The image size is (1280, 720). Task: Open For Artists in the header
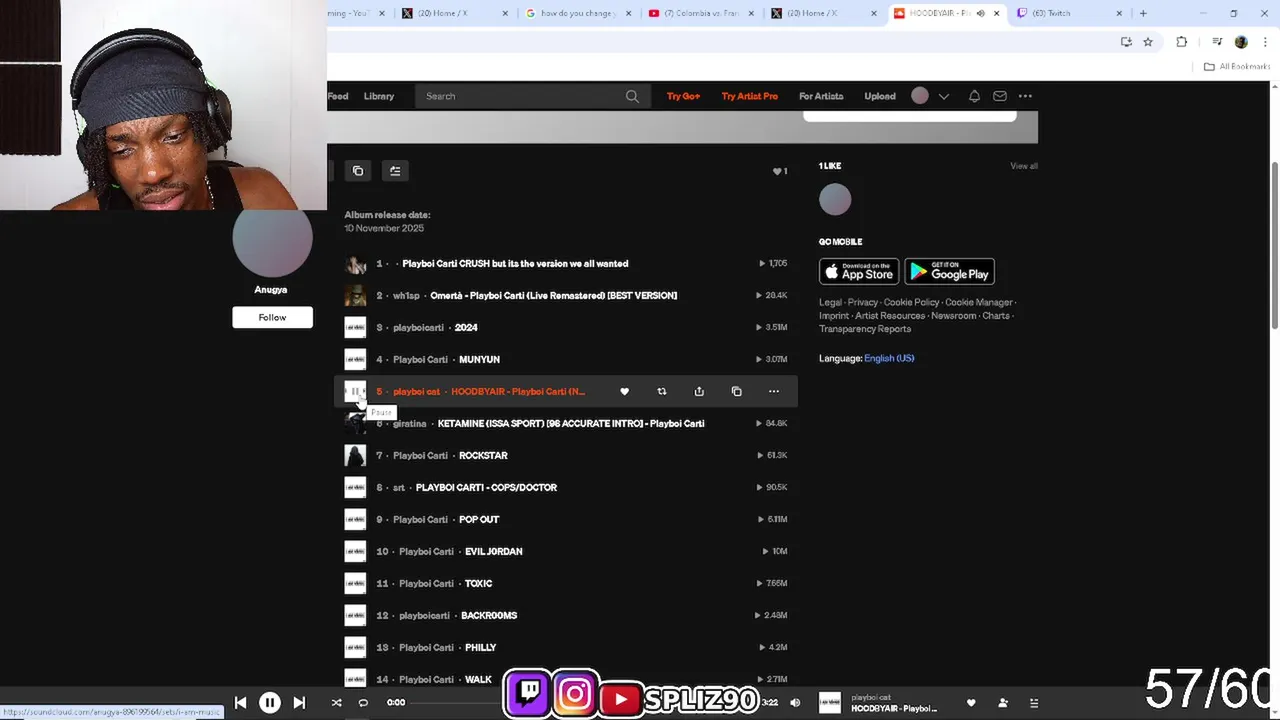(x=821, y=96)
